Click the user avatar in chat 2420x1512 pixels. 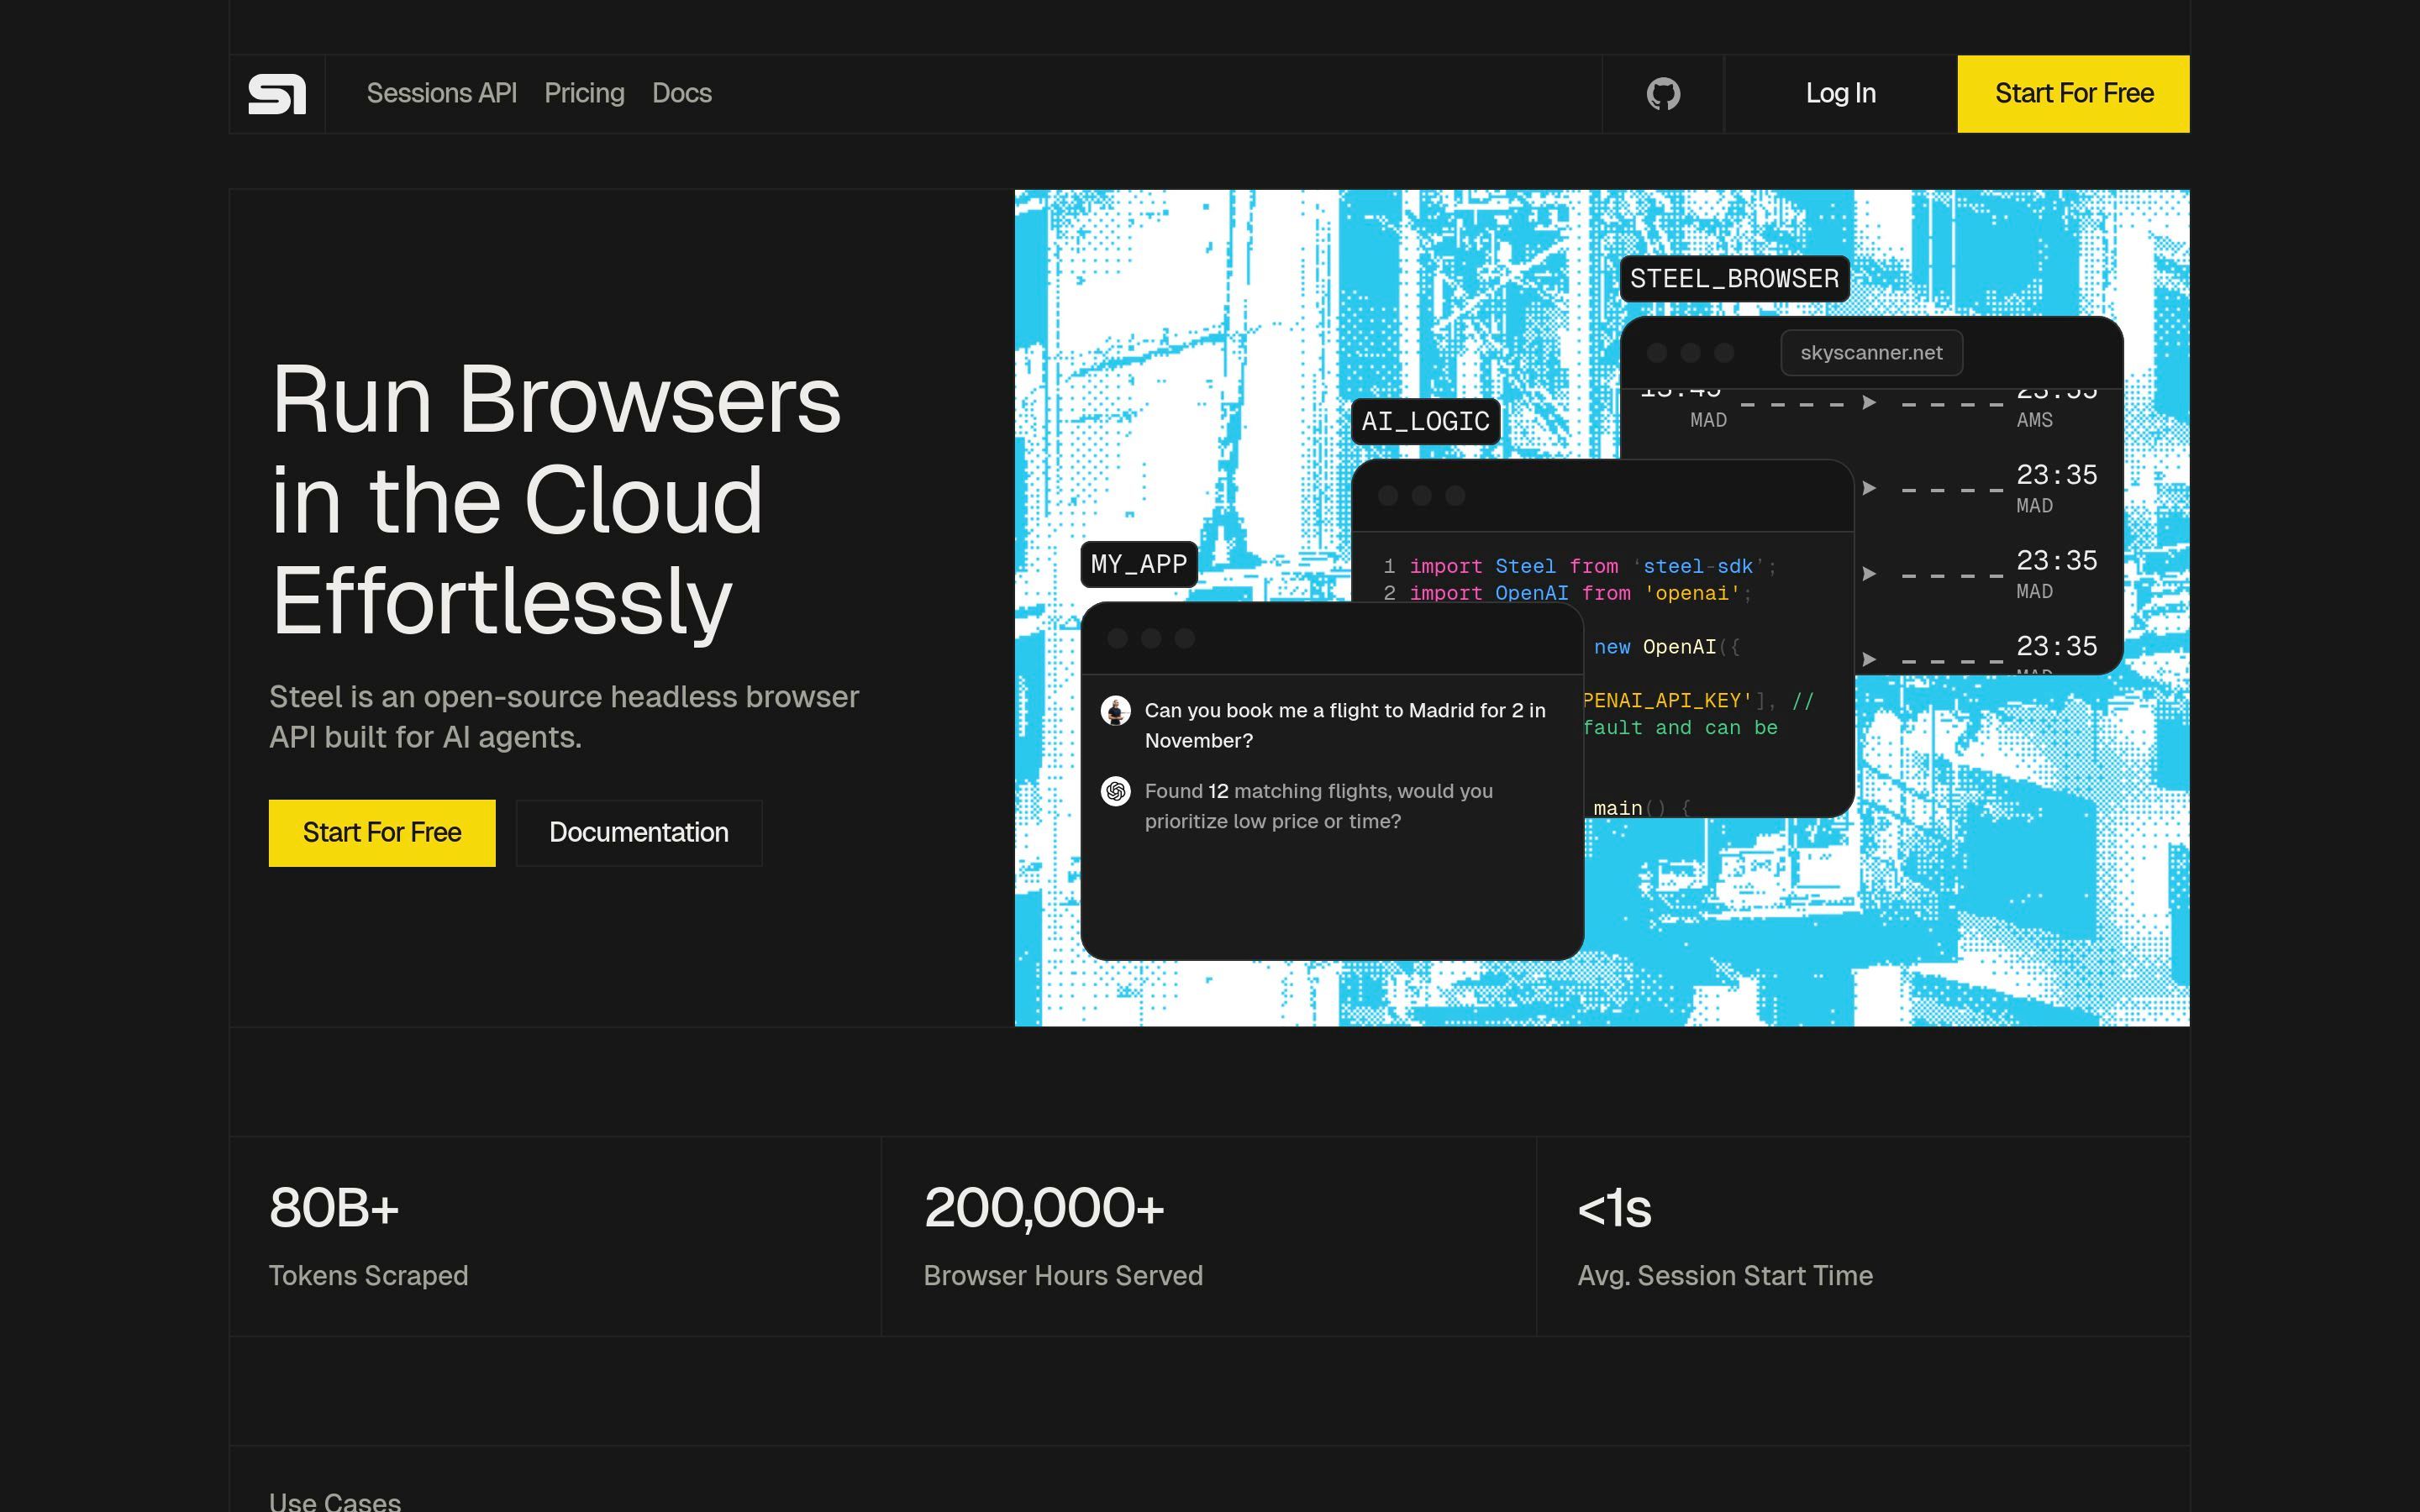[1115, 711]
